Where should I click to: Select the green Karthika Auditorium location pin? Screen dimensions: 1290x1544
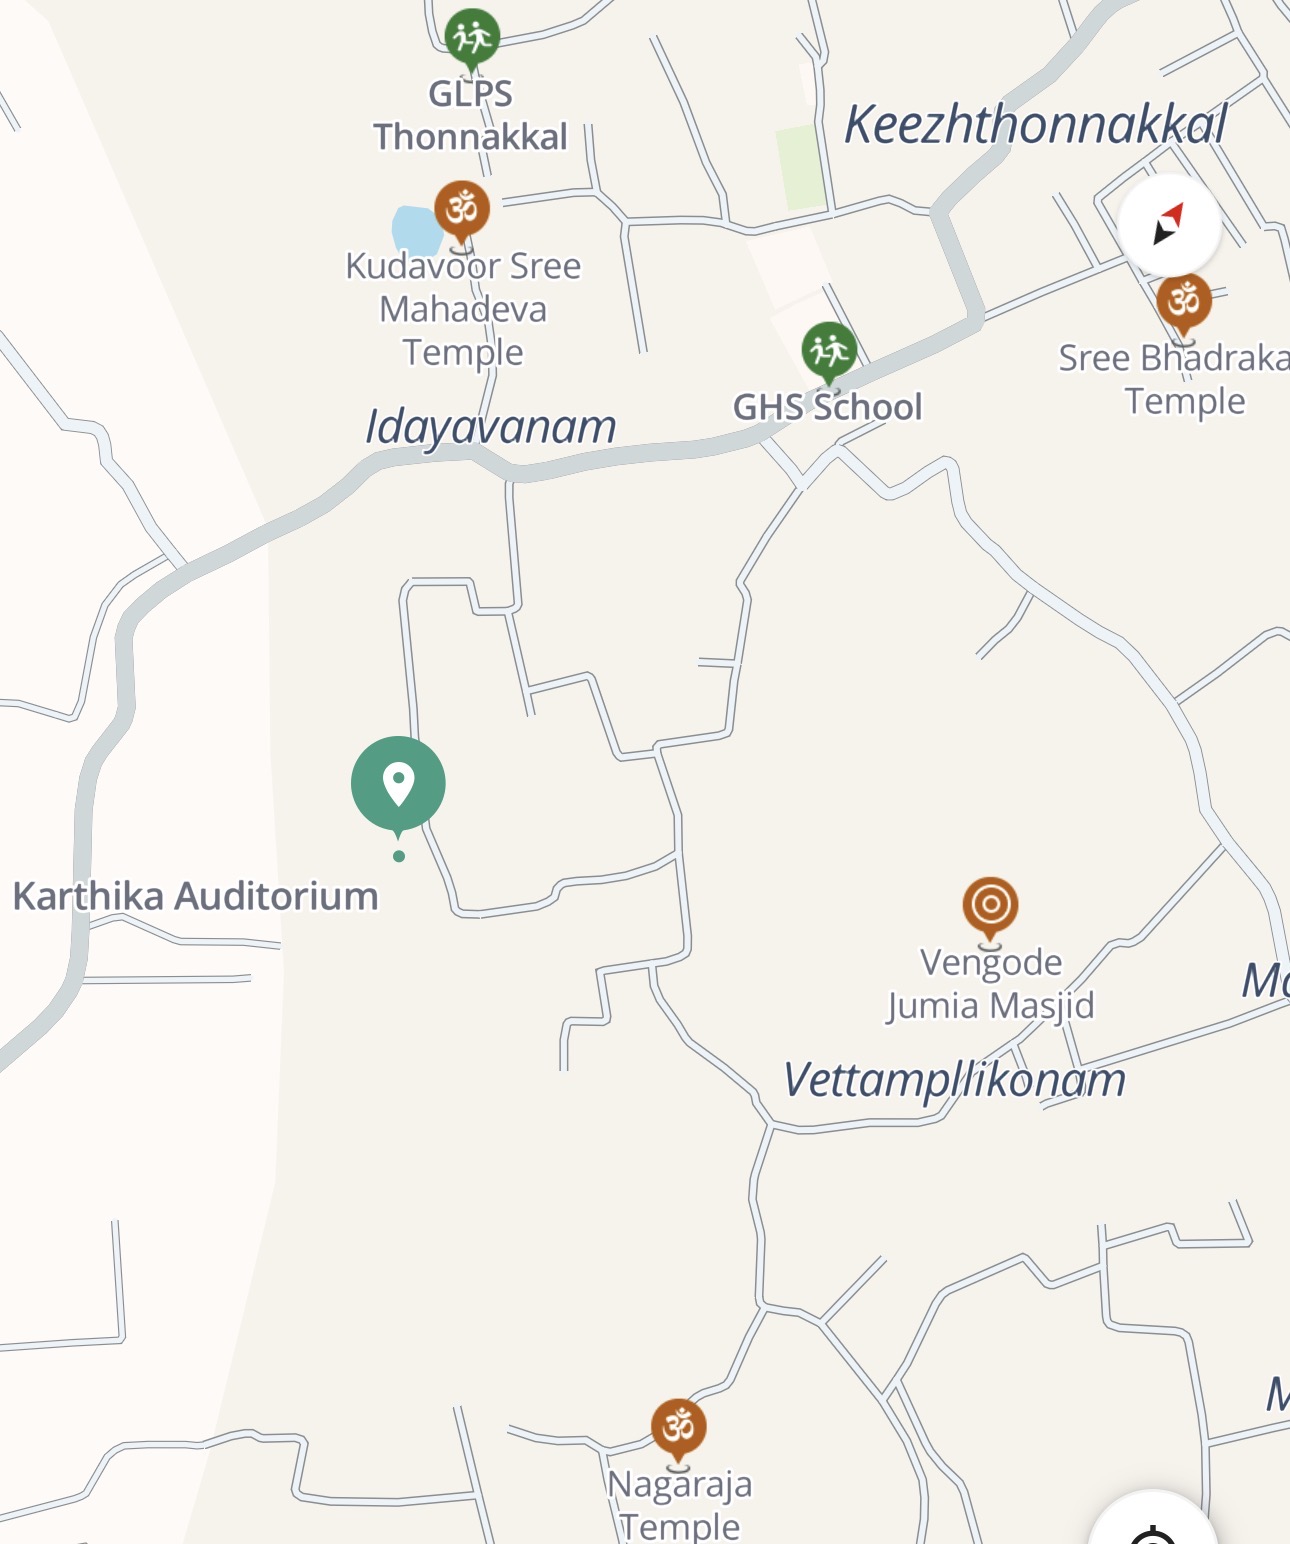point(398,786)
